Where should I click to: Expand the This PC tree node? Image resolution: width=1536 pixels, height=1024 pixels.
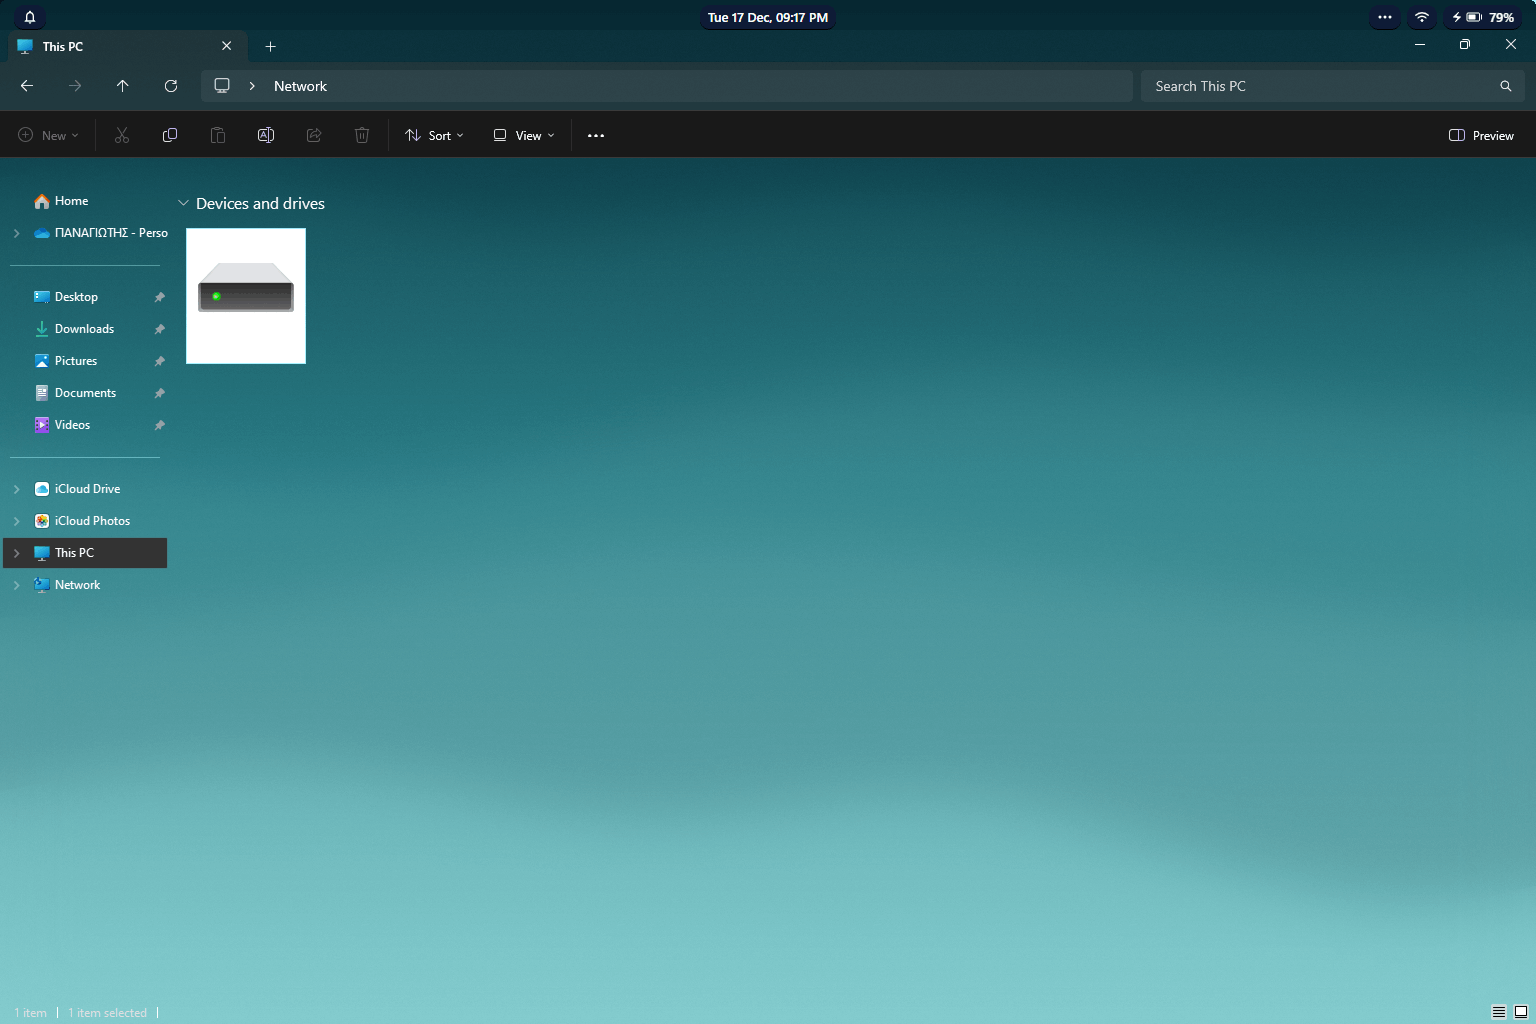(16, 553)
